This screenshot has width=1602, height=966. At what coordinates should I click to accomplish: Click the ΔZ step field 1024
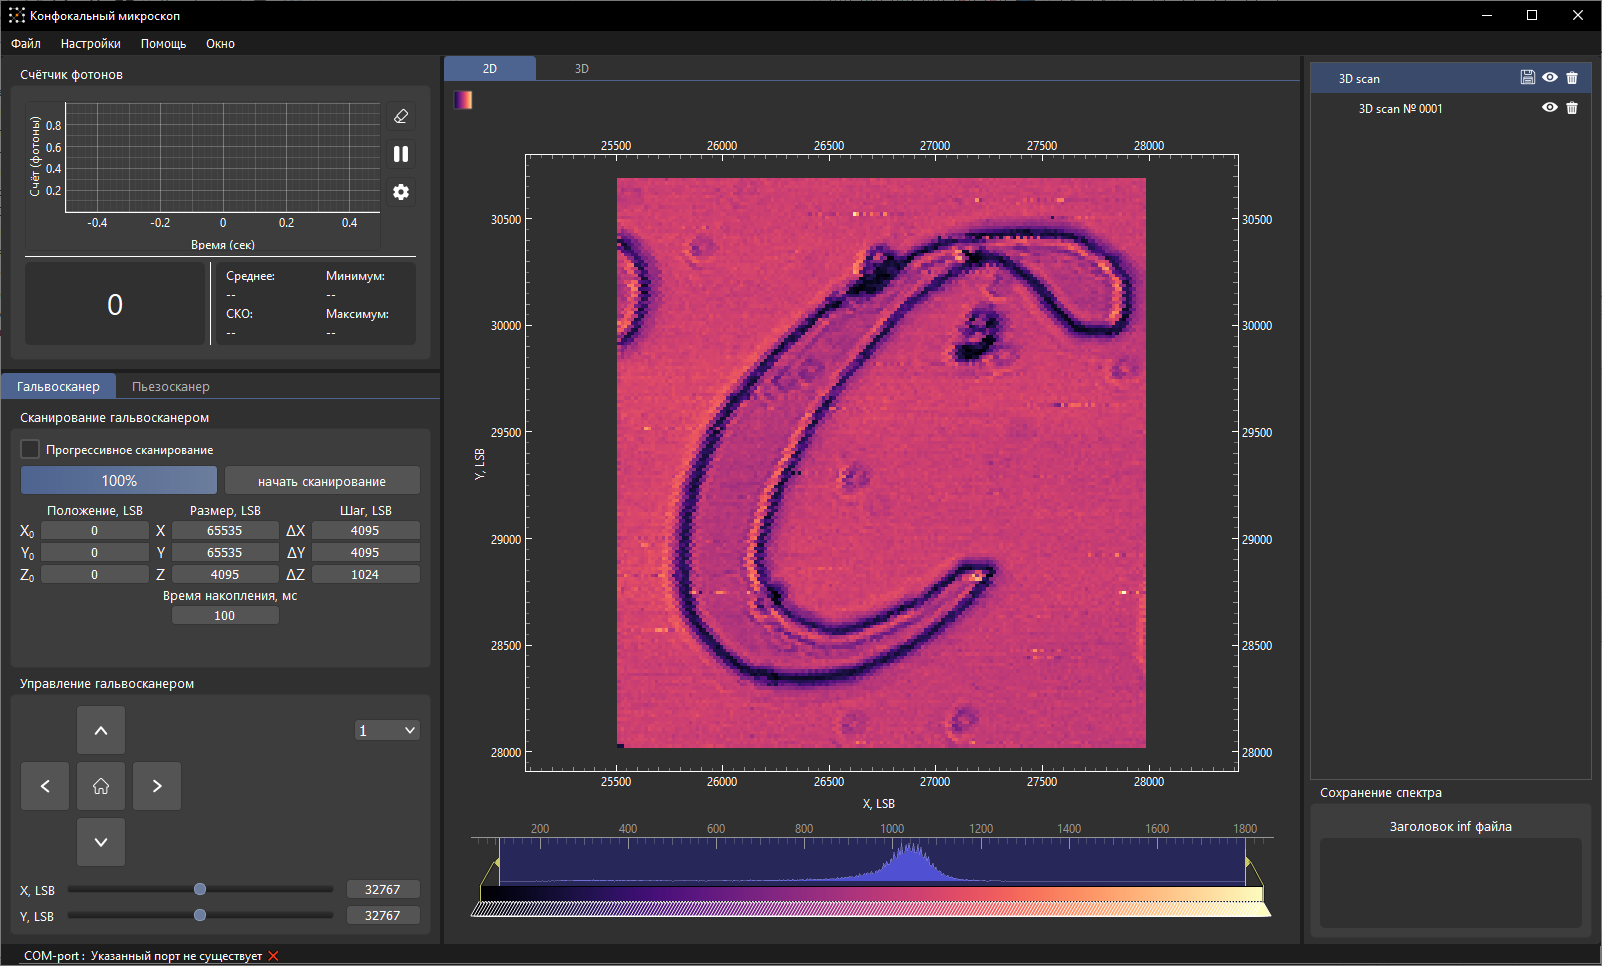(x=365, y=575)
